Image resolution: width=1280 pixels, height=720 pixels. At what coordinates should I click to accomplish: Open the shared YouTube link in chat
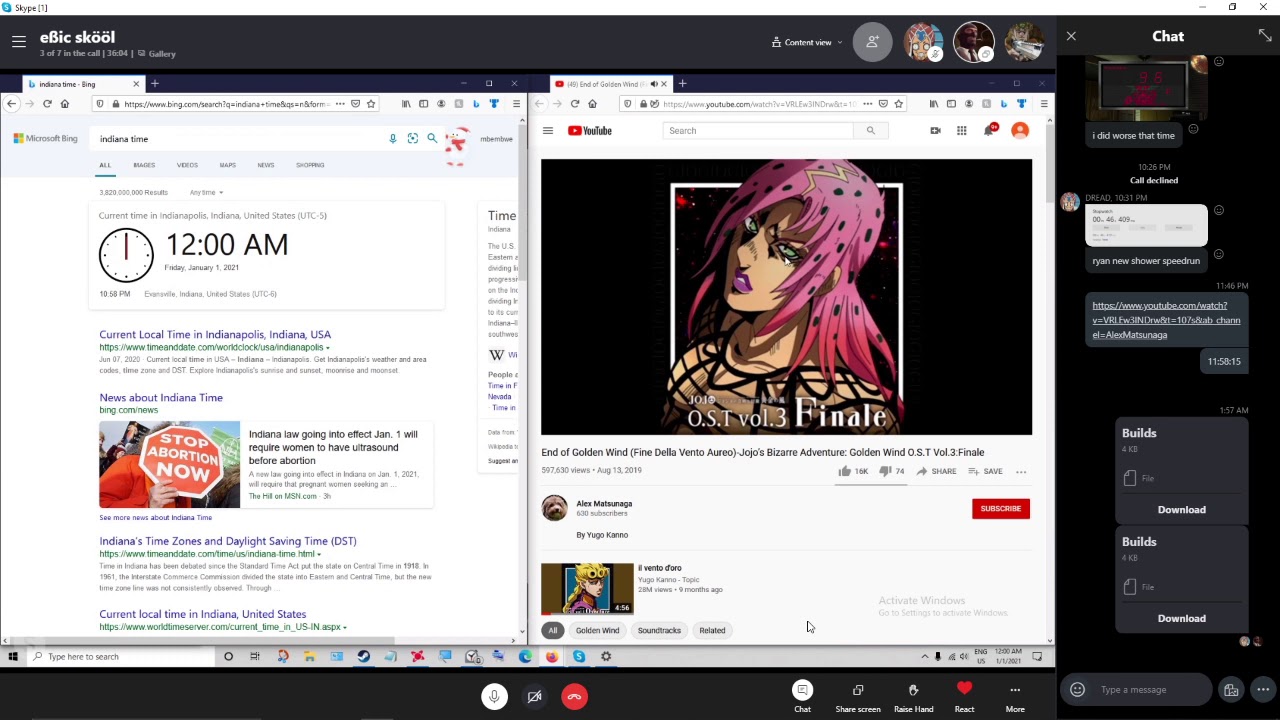point(1166,320)
